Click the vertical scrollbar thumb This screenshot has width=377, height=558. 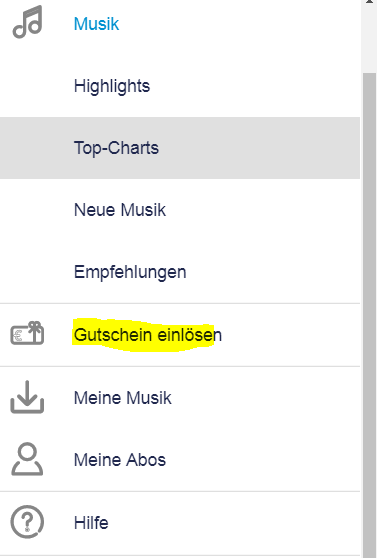[369, 315]
